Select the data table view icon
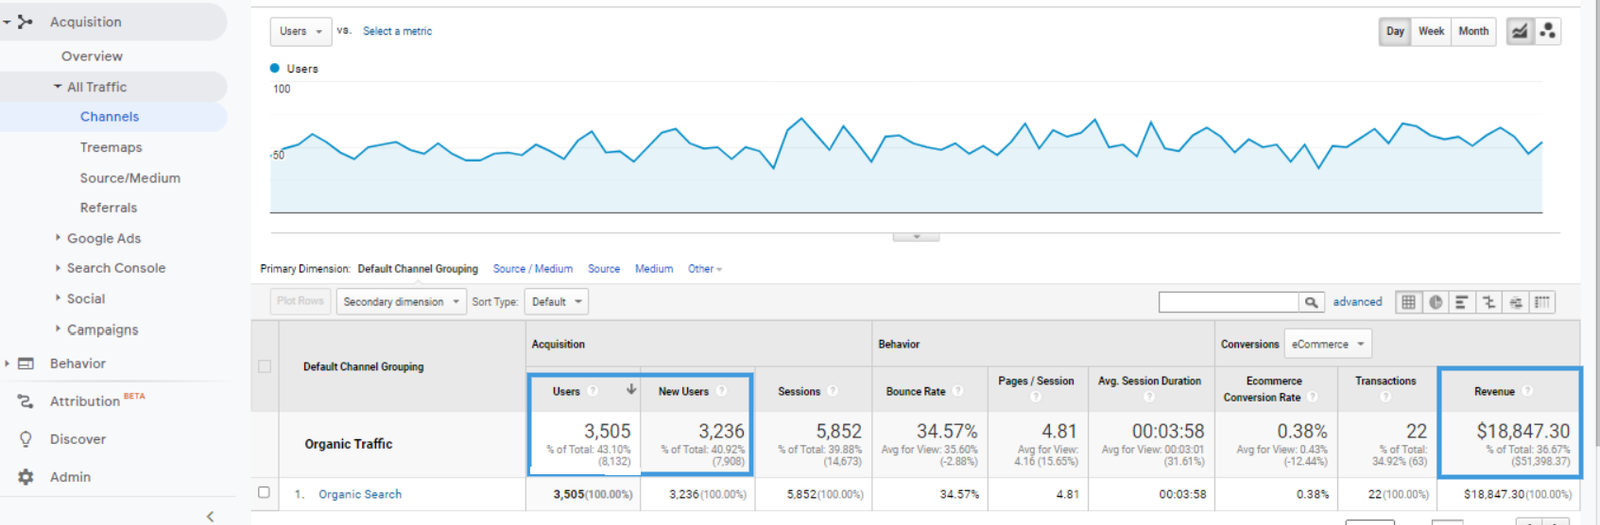The height and width of the screenshot is (525, 1600). click(x=1408, y=302)
